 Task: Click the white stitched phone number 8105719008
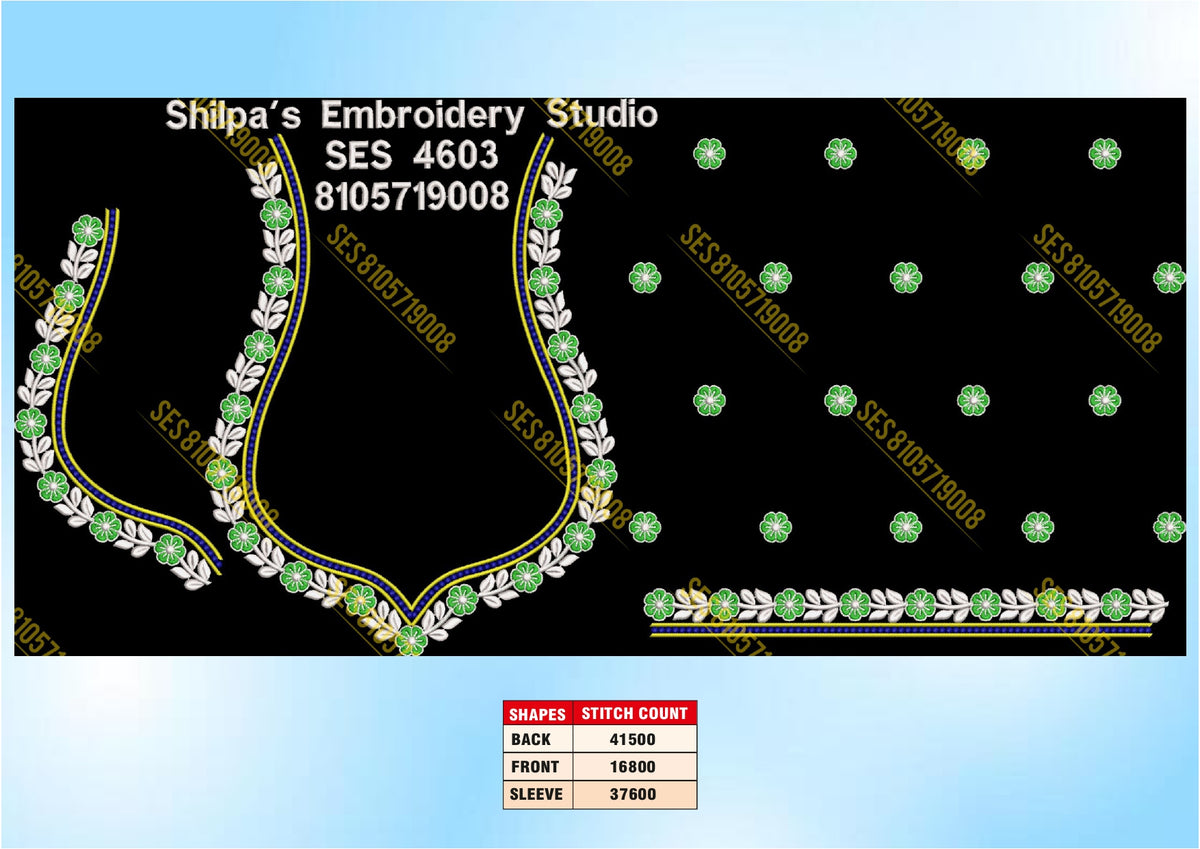tap(412, 195)
